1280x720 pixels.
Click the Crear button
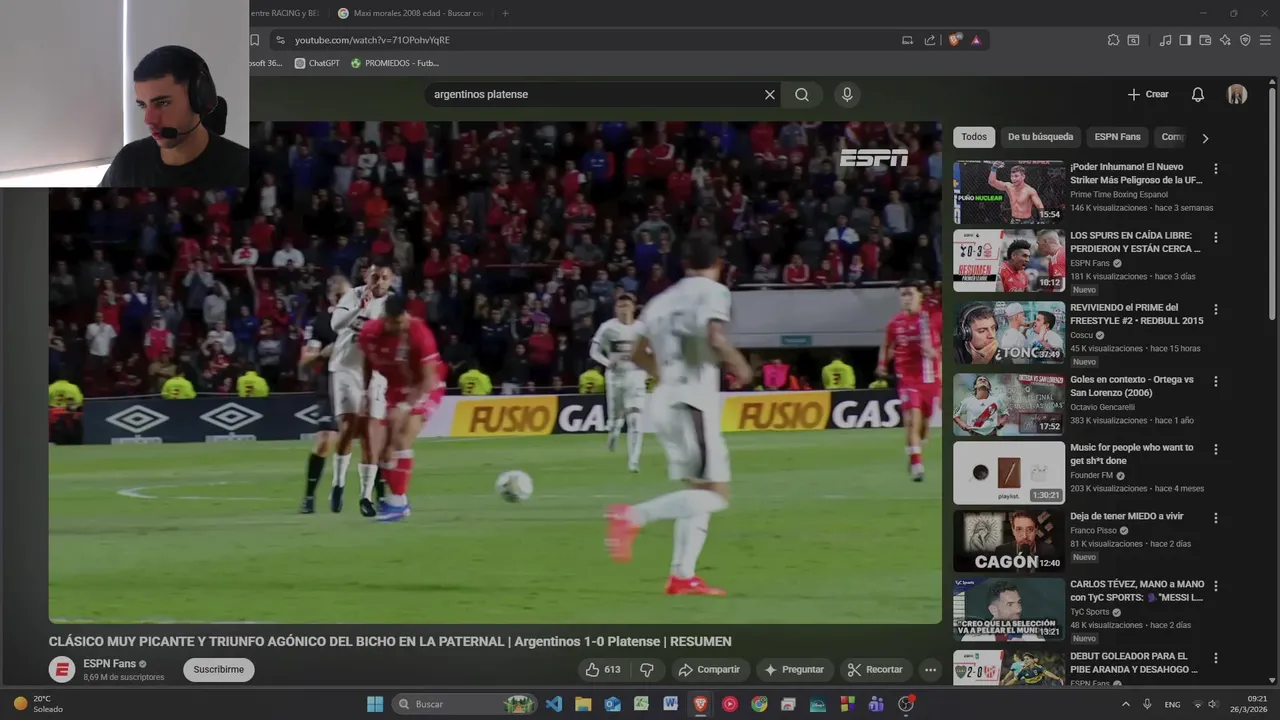(x=1148, y=94)
